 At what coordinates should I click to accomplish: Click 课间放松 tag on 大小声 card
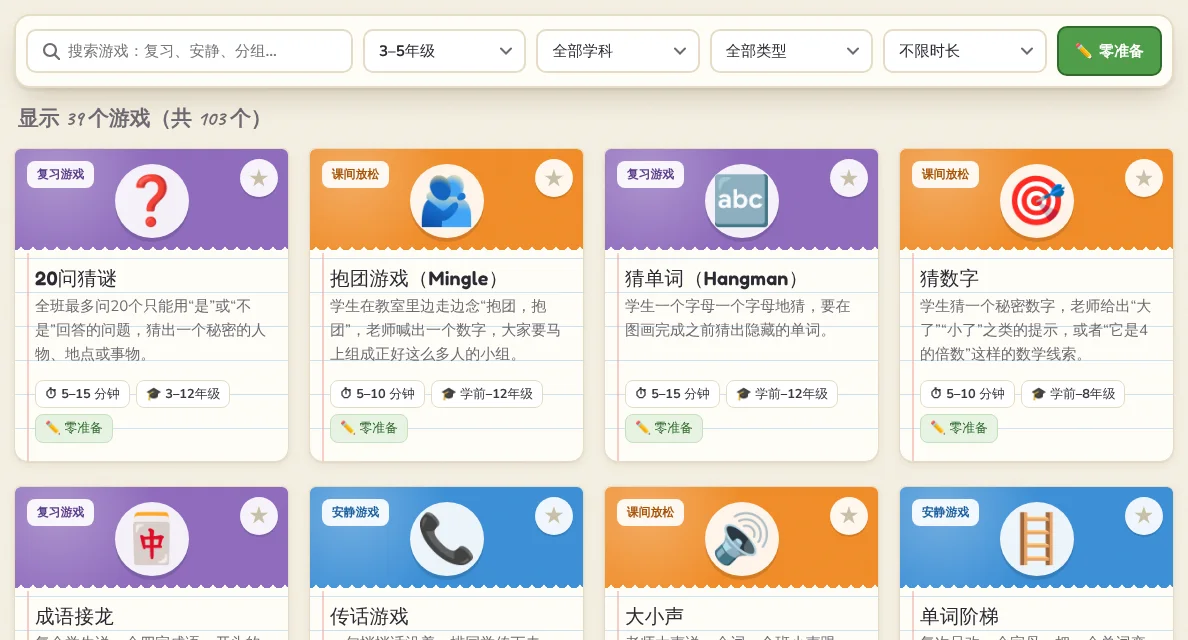click(650, 512)
